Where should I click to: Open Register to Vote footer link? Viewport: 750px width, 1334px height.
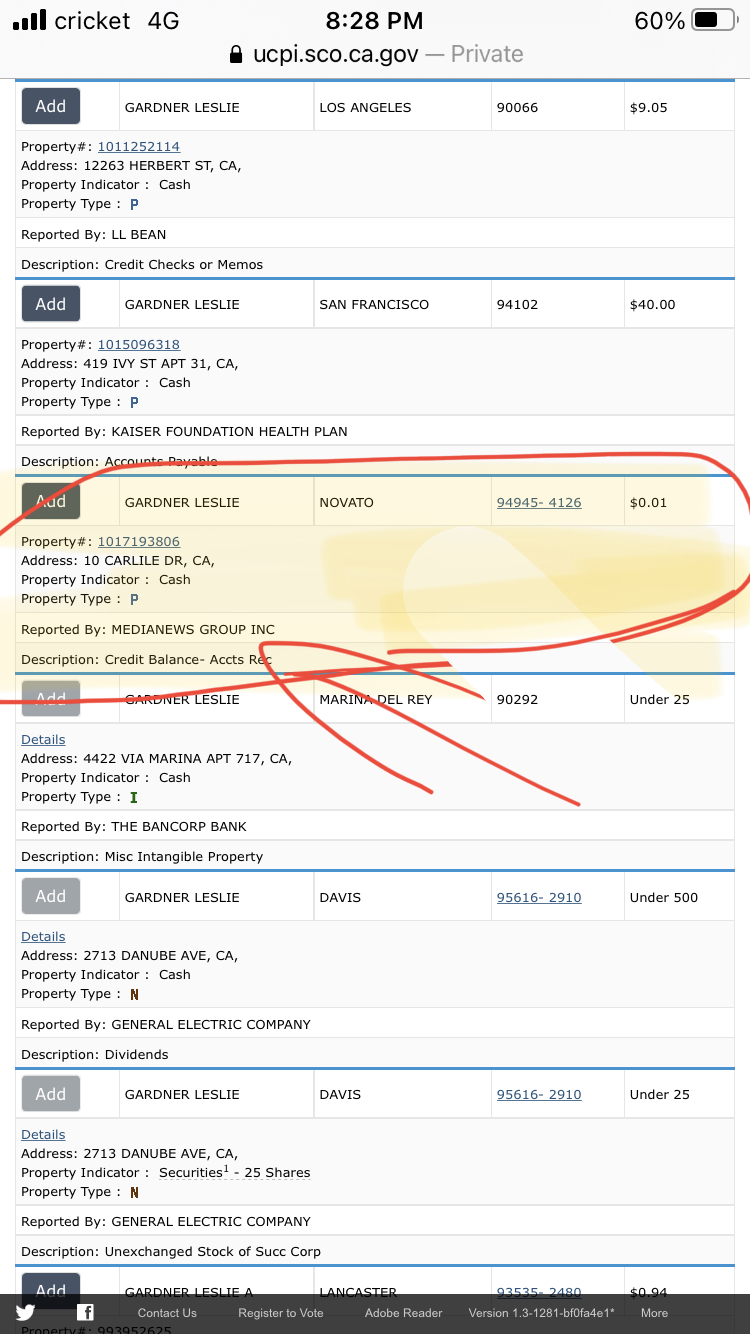tap(281, 1313)
